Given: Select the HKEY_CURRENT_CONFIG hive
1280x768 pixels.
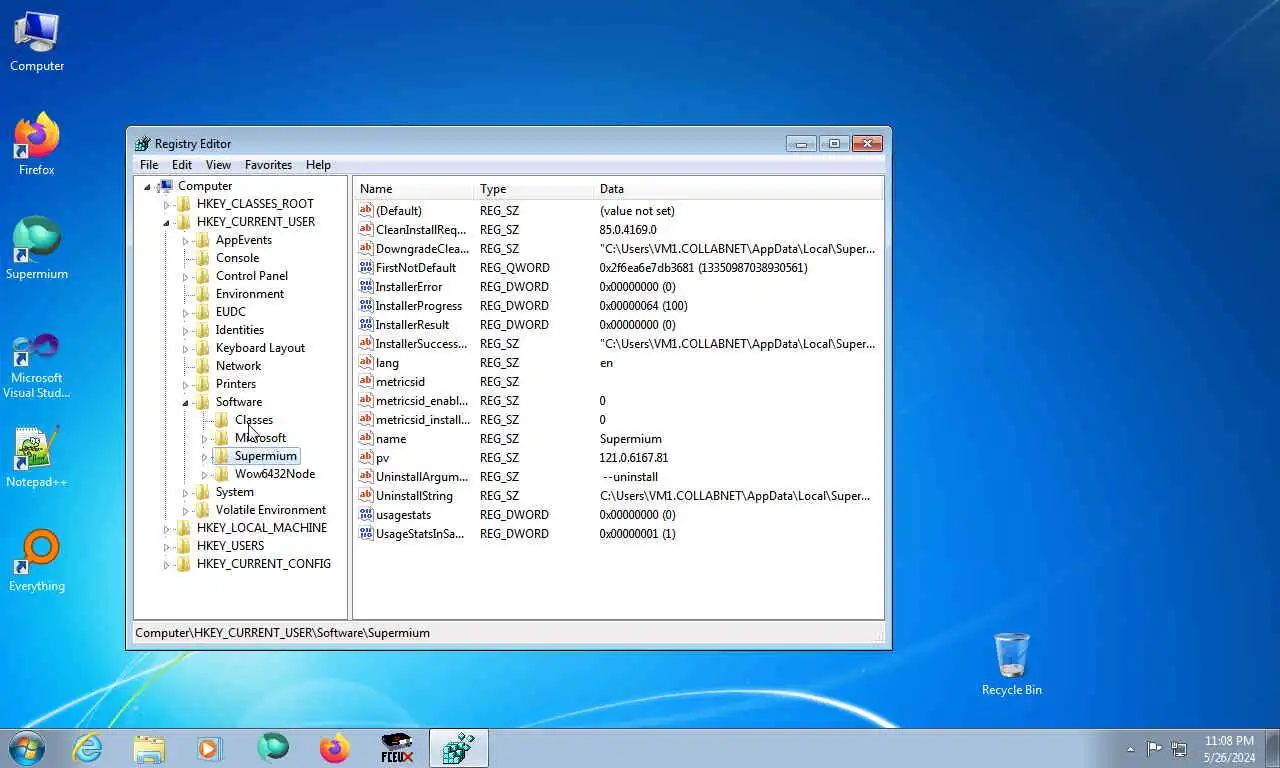Looking at the screenshot, I should click(264, 564).
